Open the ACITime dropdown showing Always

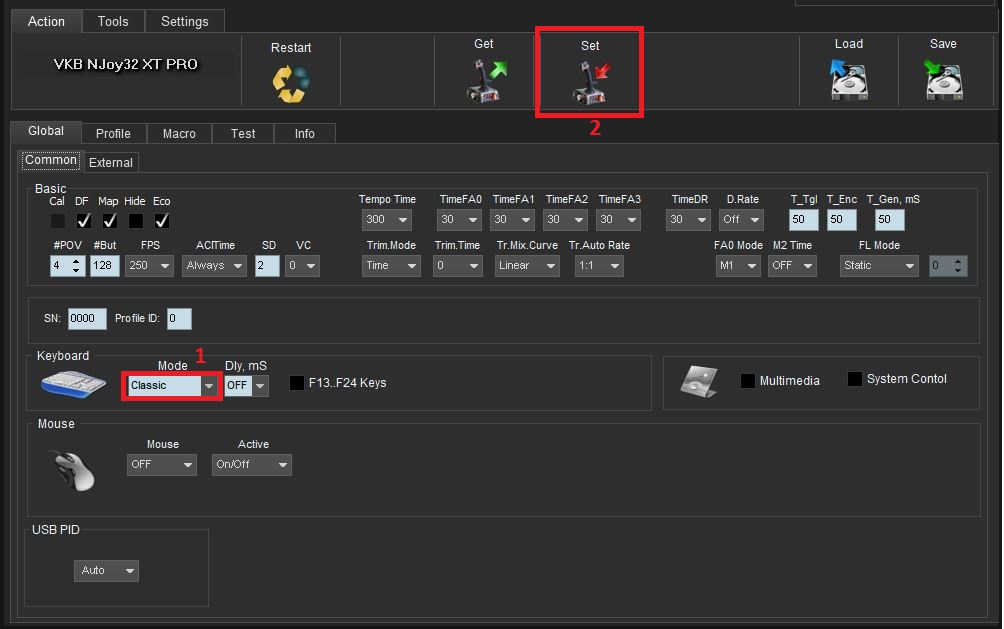[215, 266]
